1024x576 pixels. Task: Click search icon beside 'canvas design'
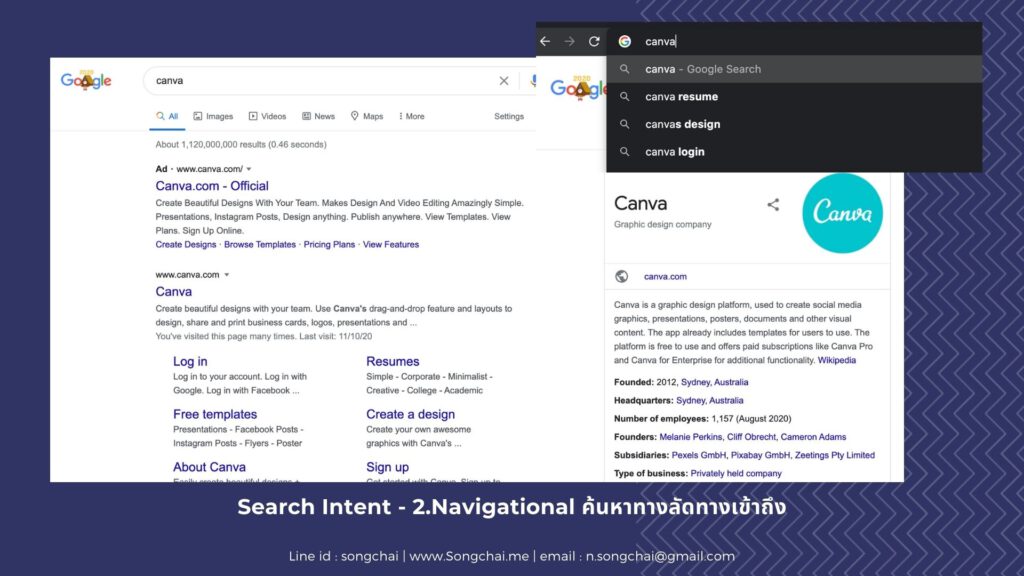[625, 124]
